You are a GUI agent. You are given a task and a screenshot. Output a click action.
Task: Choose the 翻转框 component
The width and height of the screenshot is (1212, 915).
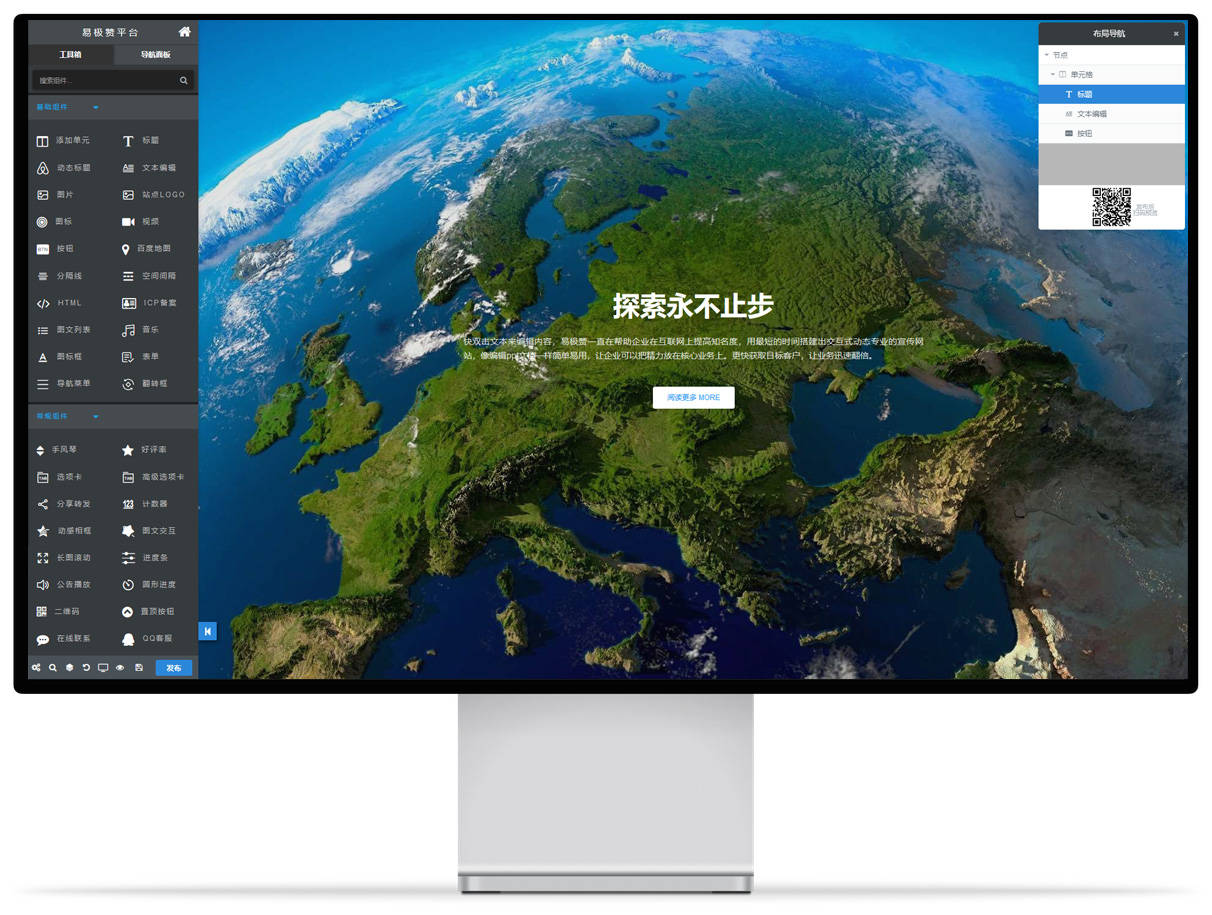click(145, 384)
